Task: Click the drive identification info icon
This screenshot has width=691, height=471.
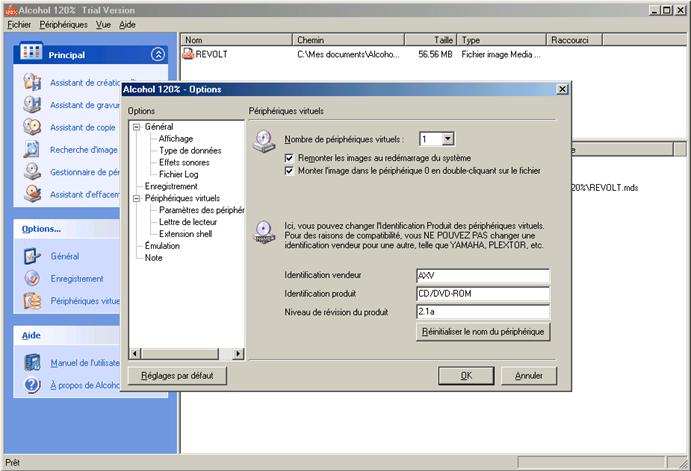Action: (264, 232)
